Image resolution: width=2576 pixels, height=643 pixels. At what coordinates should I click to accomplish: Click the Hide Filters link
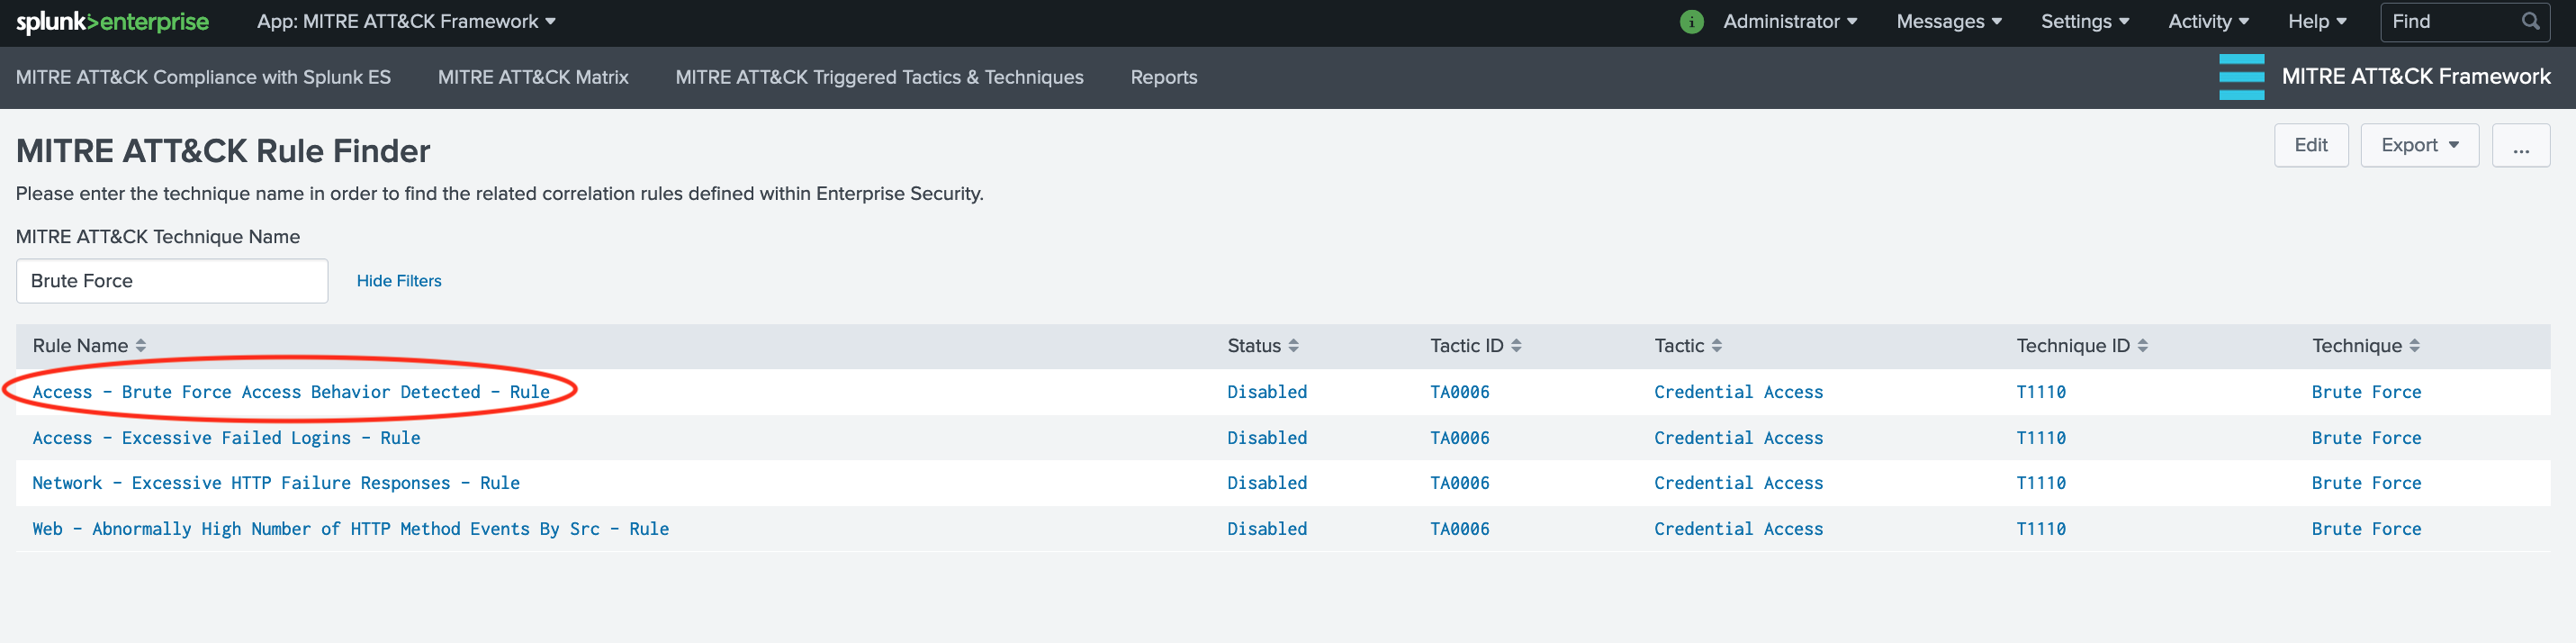point(399,282)
